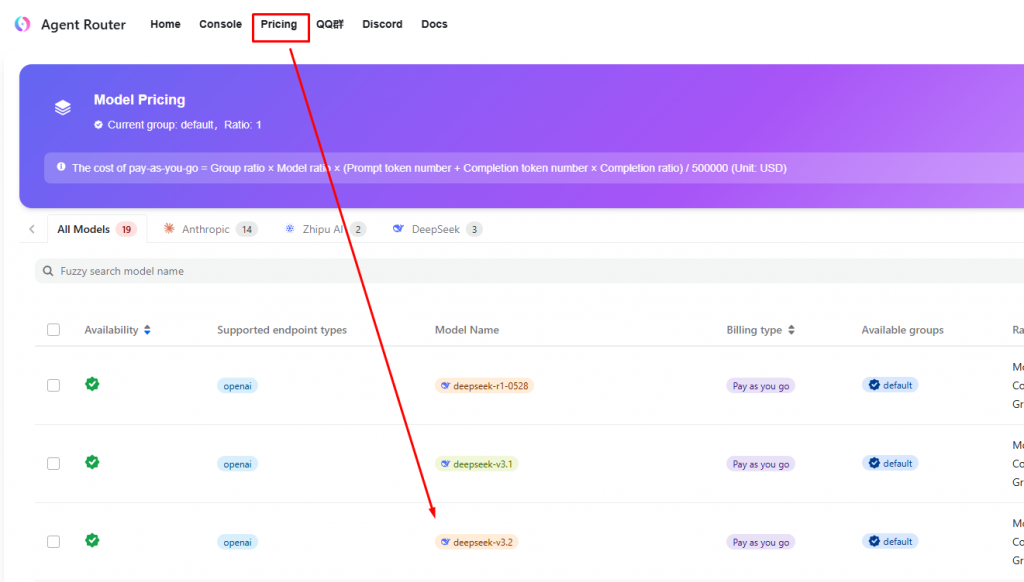This screenshot has height=582, width=1024.
Task: Click the Model Pricing heading
Action: click(140, 100)
